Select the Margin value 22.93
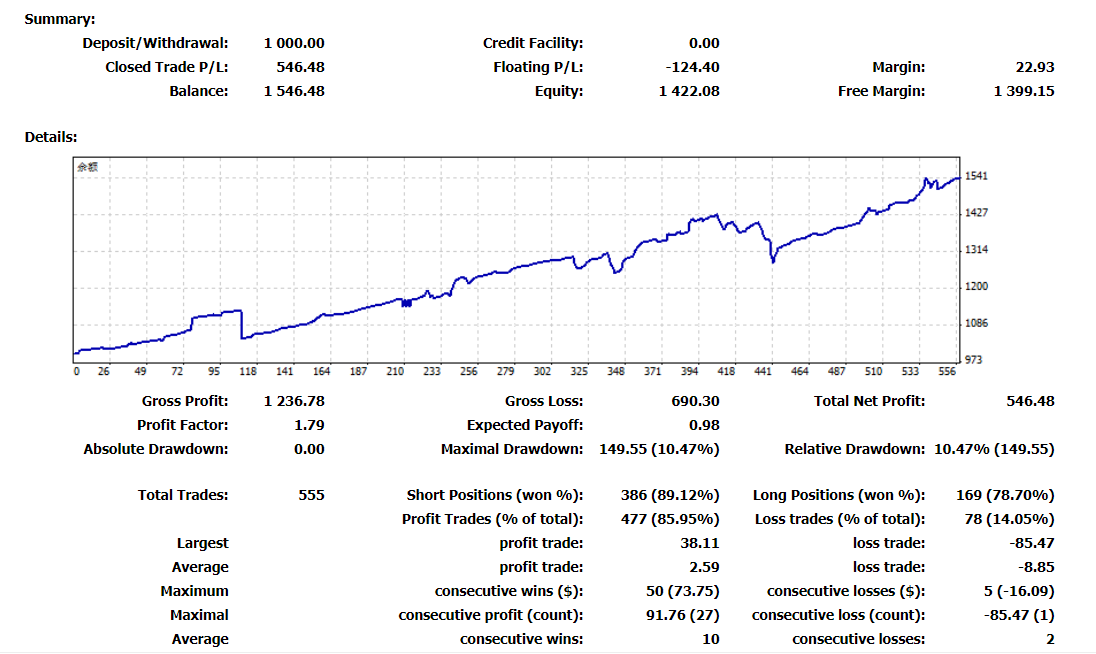The height and width of the screenshot is (654, 1096). point(1035,67)
